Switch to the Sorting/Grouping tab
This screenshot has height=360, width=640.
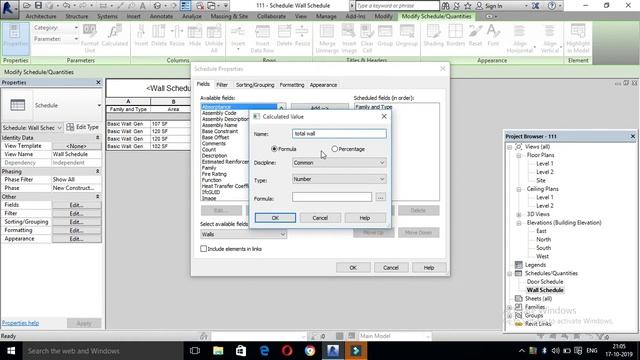point(255,85)
